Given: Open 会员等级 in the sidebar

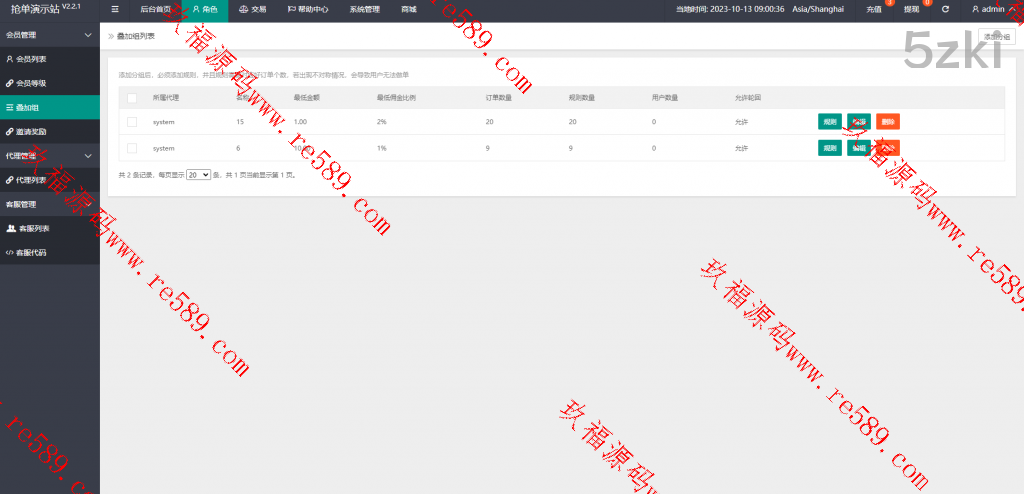Looking at the screenshot, I should (x=50, y=83).
